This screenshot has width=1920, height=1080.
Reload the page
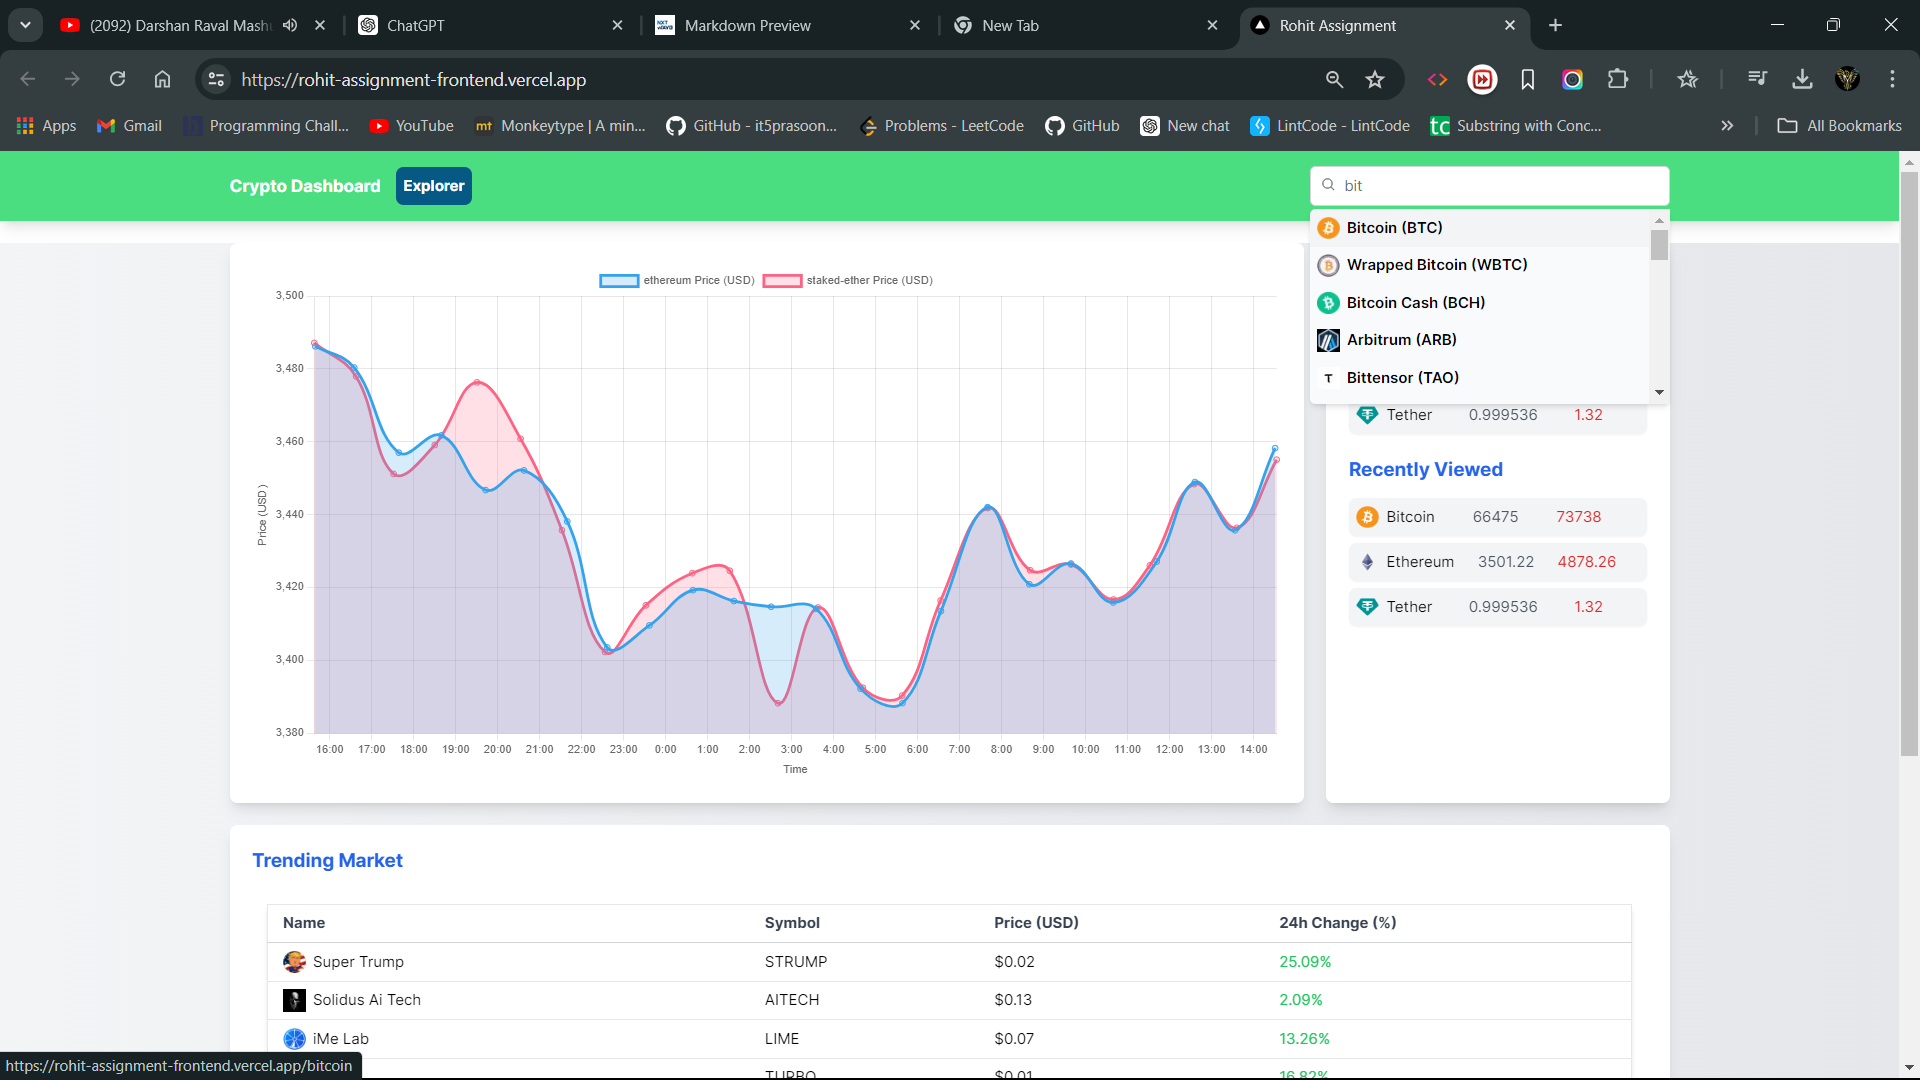117,80
